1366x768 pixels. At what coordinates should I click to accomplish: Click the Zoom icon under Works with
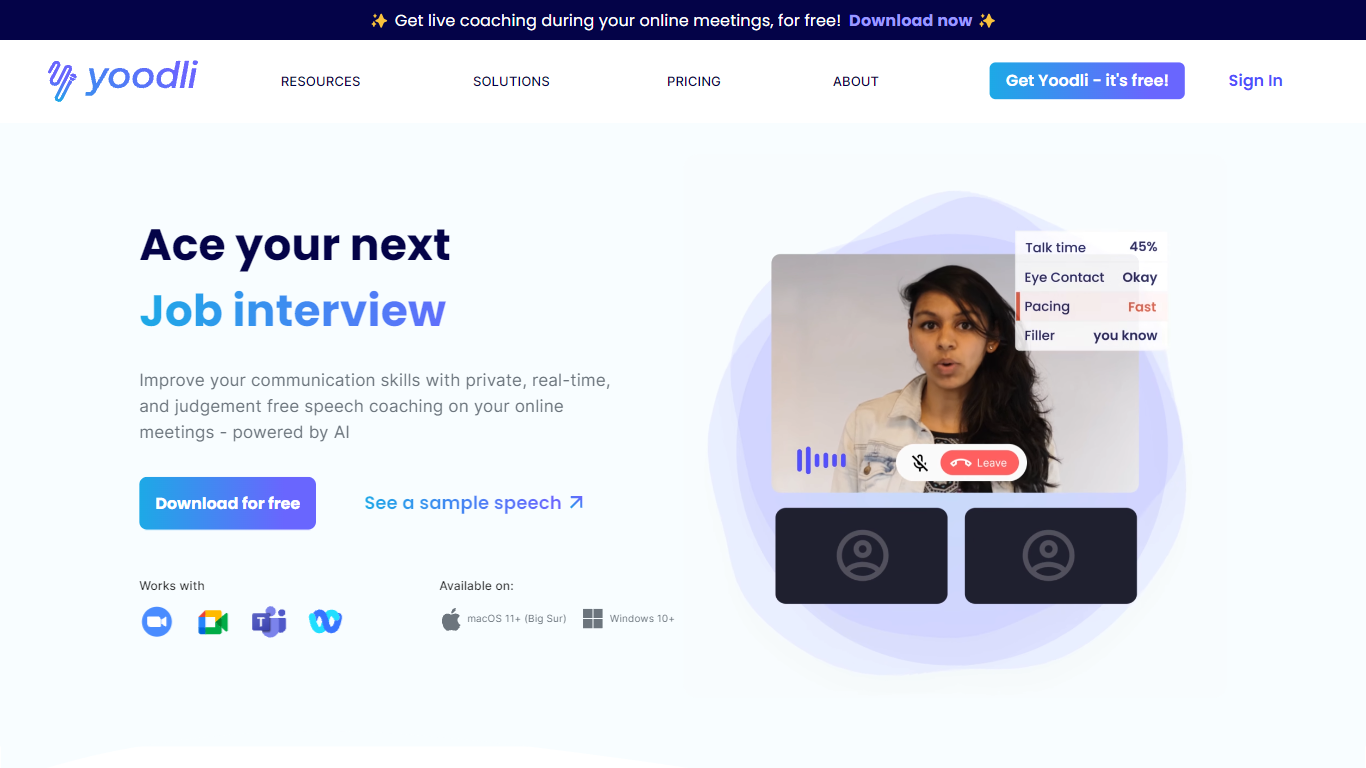coord(156,621)
